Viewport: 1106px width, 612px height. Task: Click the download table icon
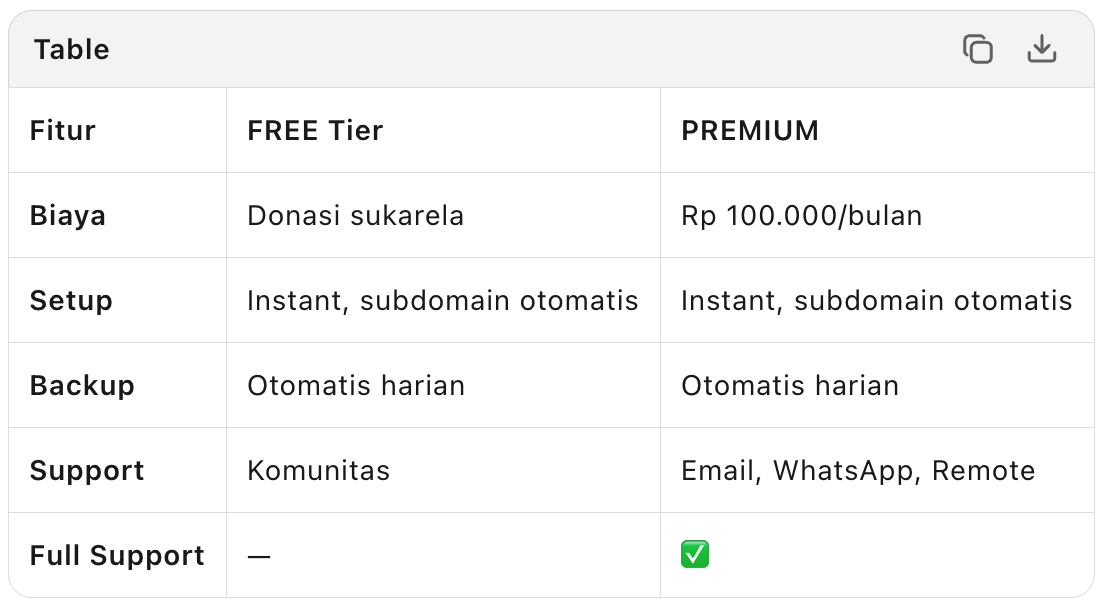(1041, 49)
